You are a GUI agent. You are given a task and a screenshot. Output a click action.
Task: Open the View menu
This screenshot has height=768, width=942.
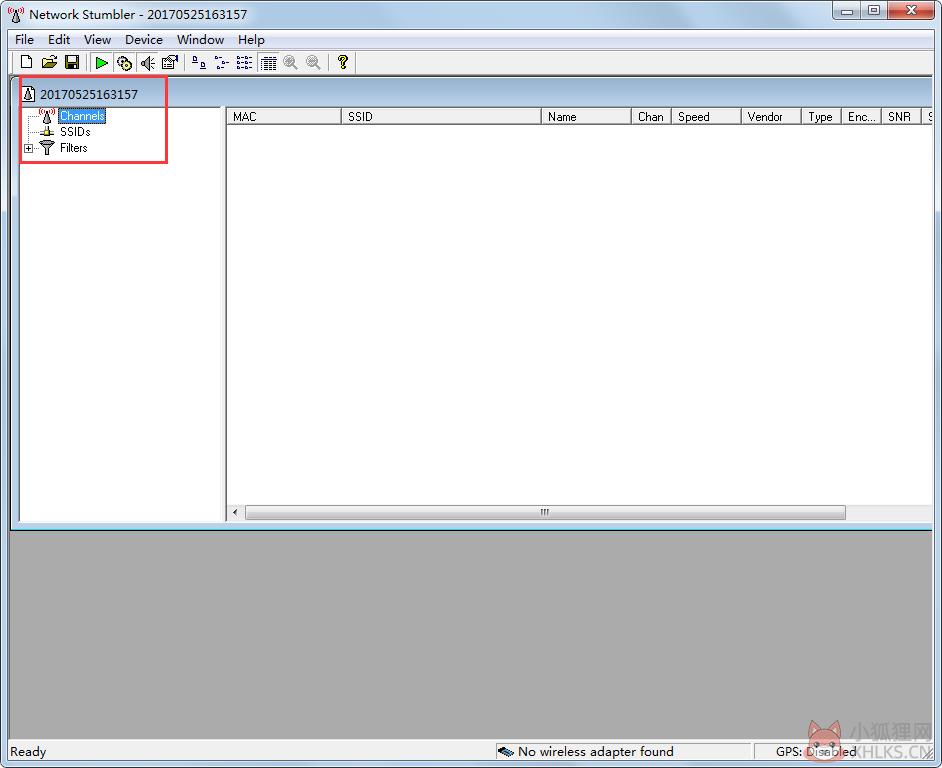coord(97,40)
